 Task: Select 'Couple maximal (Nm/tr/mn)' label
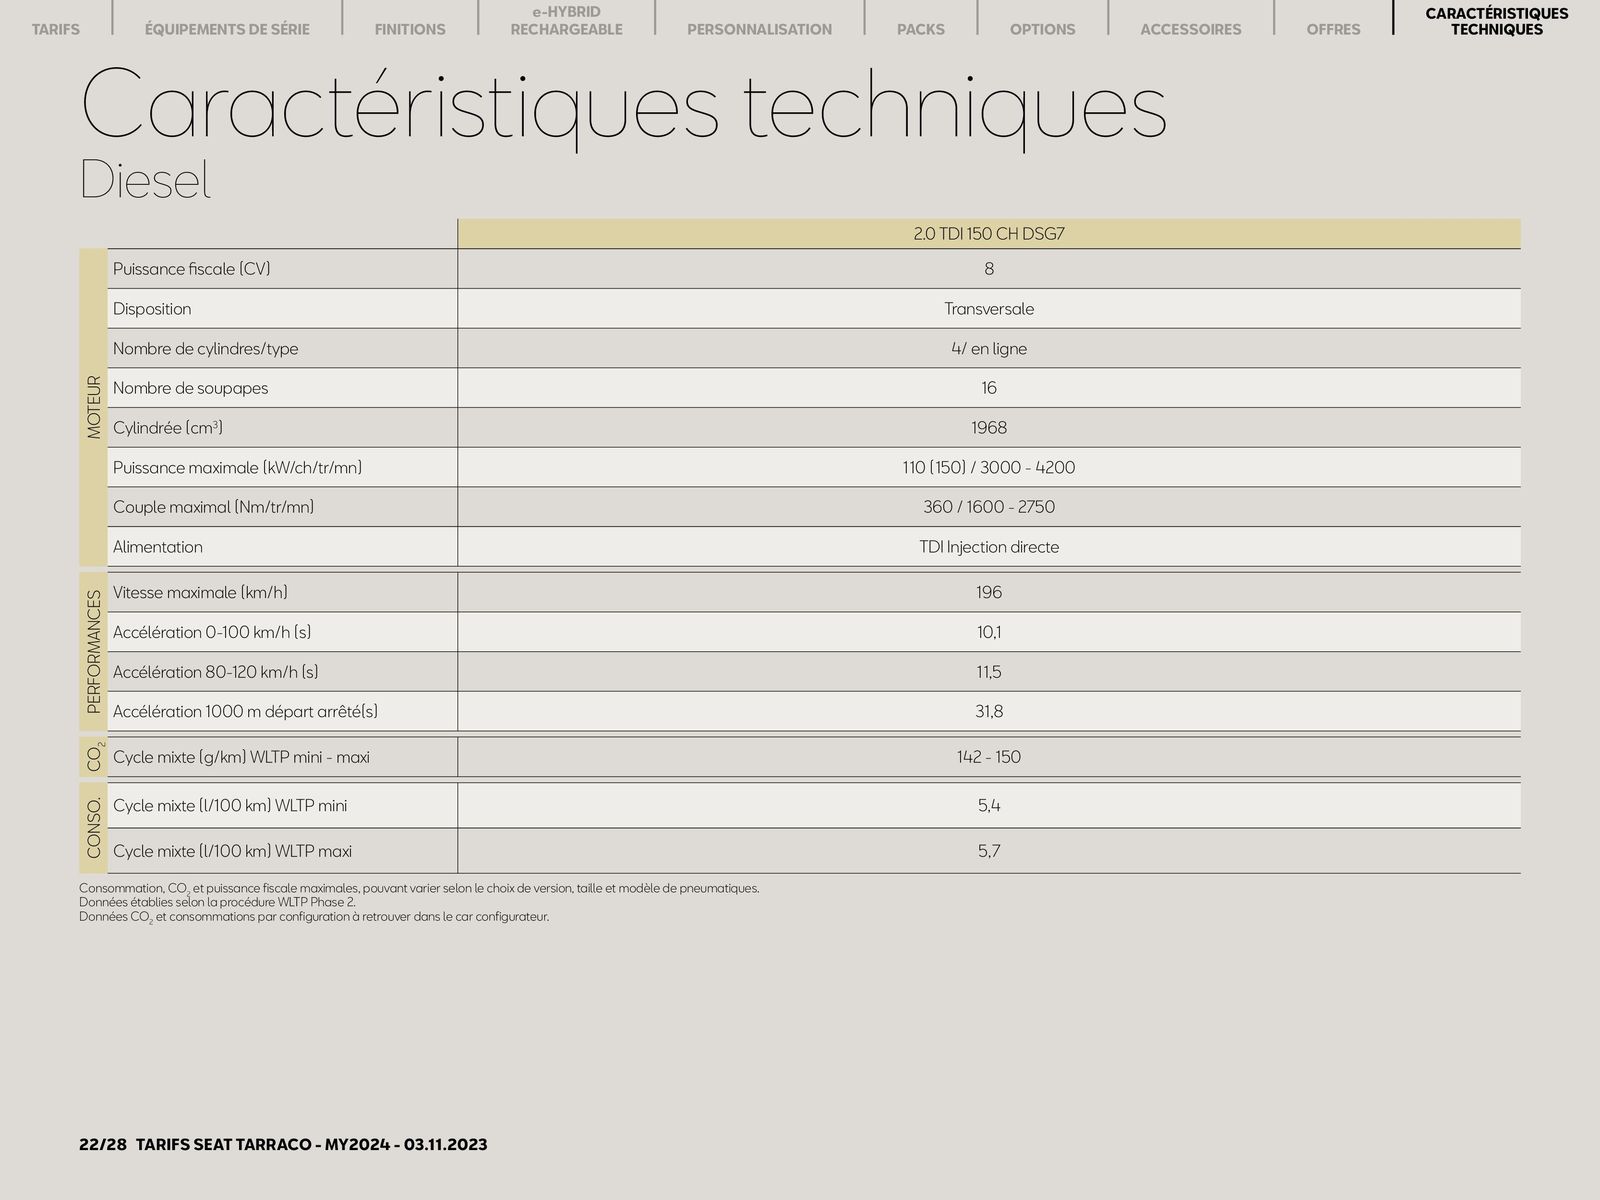coord(213,507)
